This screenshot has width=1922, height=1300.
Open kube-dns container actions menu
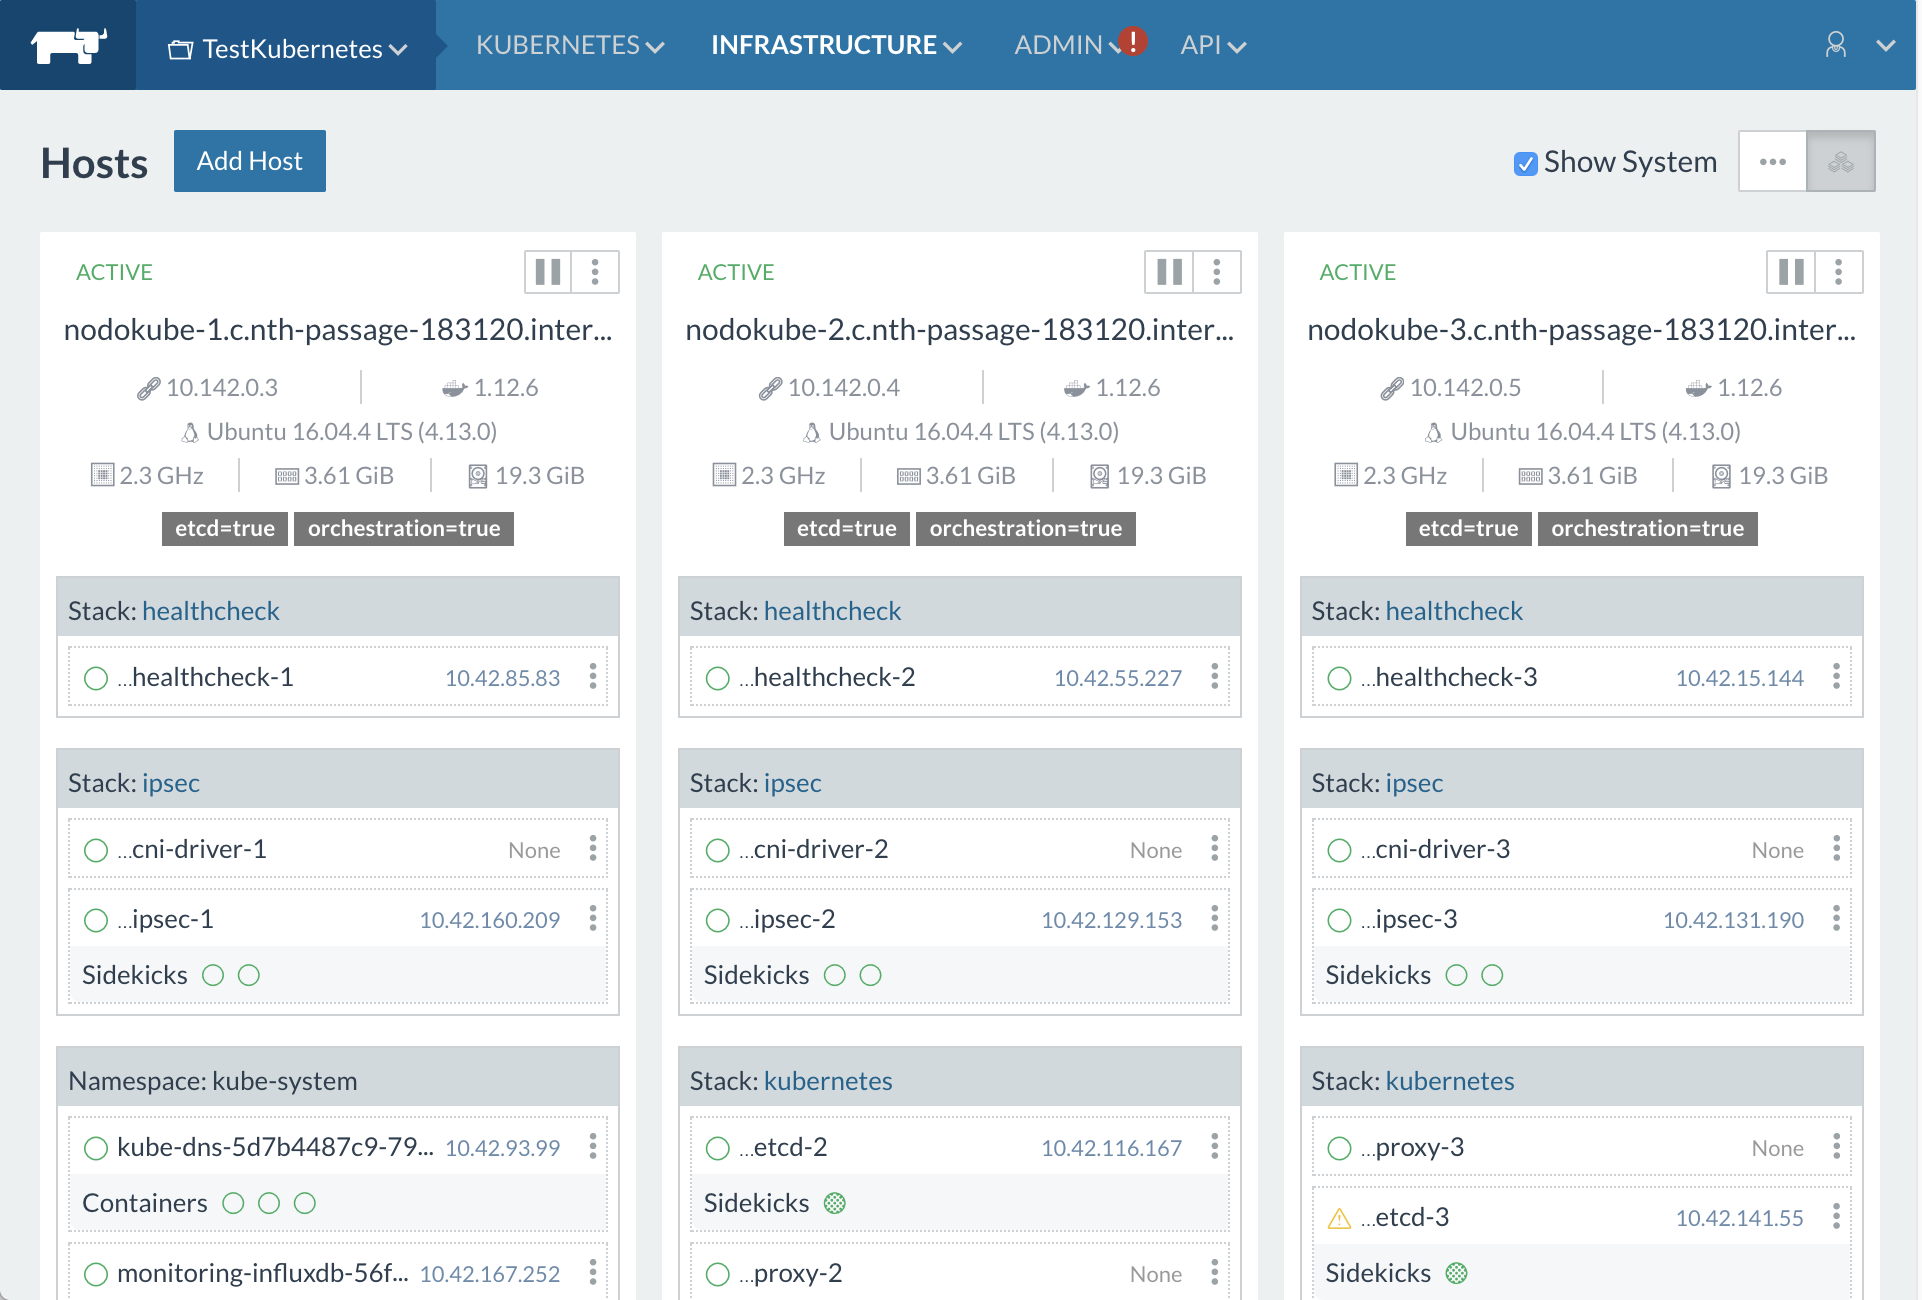tap(593, 1147)
